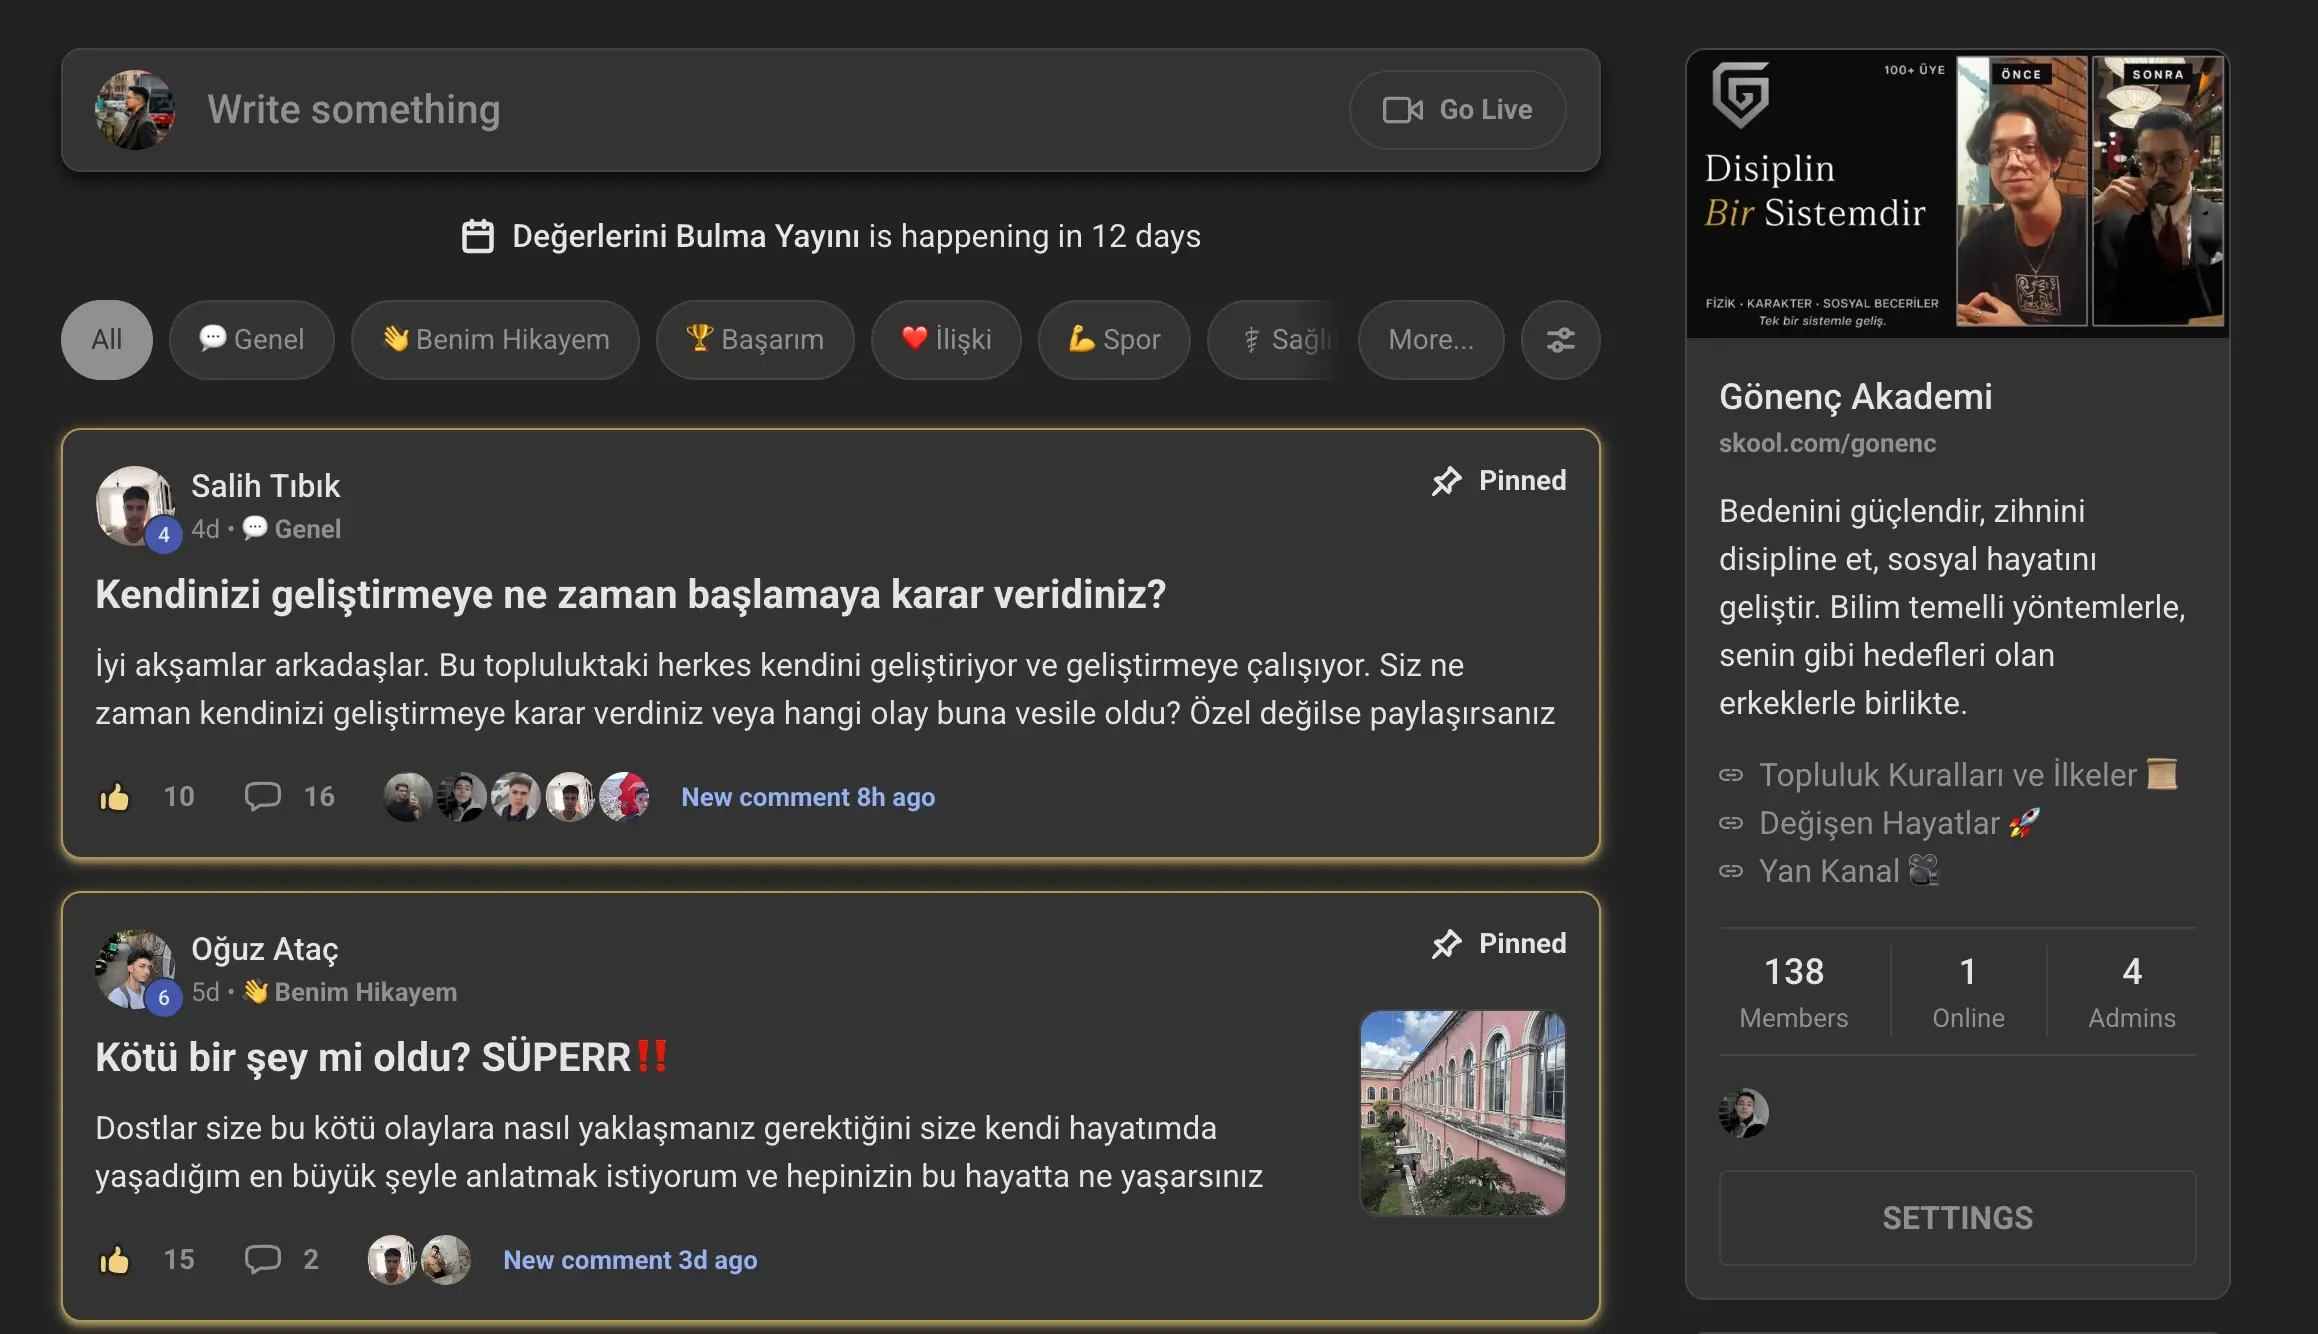The image size is (2318, 1334).
Task: Select the All category filter
Action: 107,340
